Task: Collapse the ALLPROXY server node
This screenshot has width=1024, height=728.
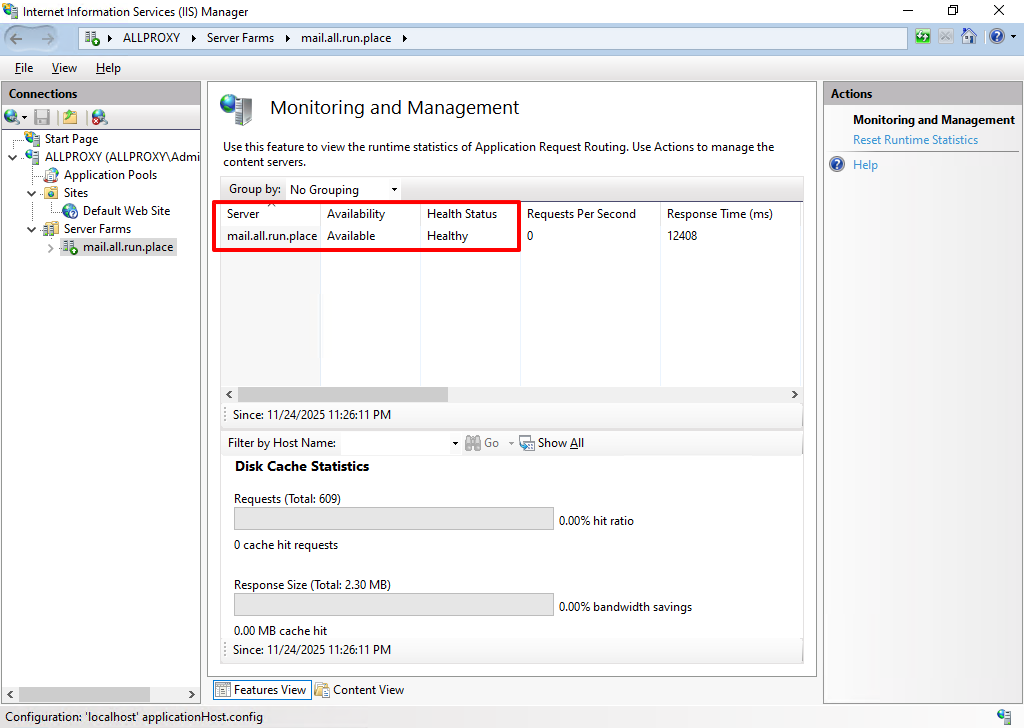Action: (12, 157)
